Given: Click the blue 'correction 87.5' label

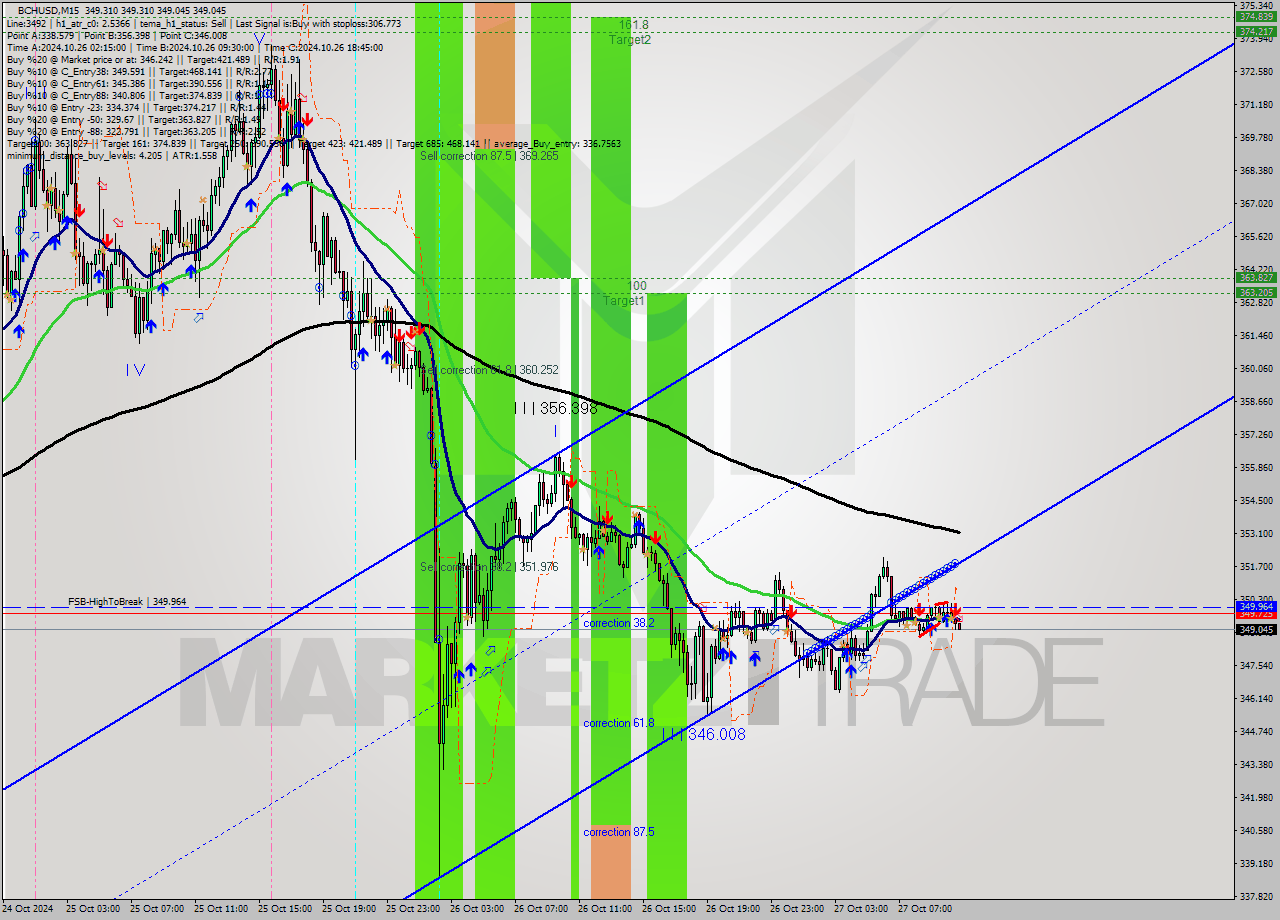Looking at the screenshot, I should (x=619, y=832).
